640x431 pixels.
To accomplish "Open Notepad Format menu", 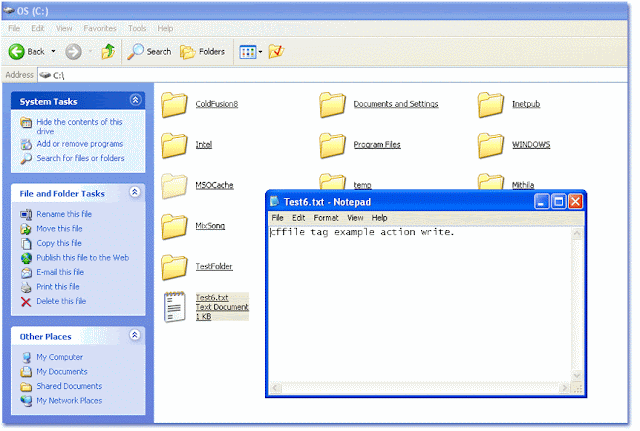I will 326,218.
